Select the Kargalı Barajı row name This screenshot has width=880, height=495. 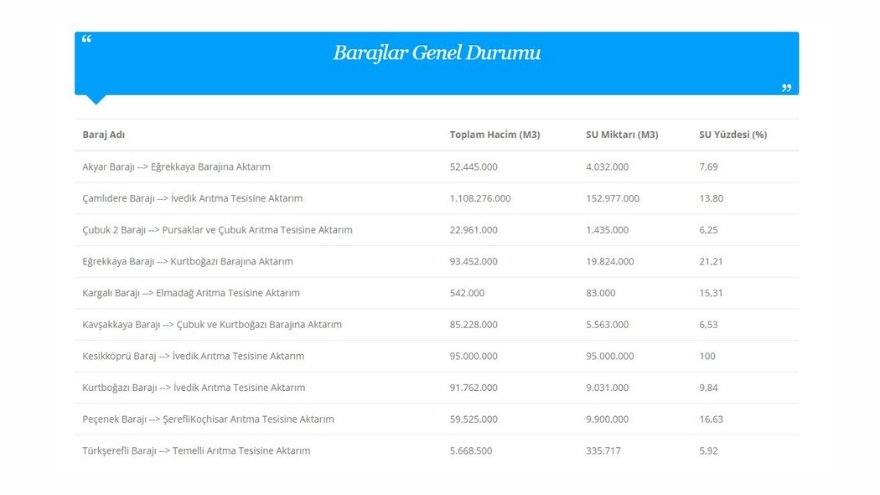[190, 293]
